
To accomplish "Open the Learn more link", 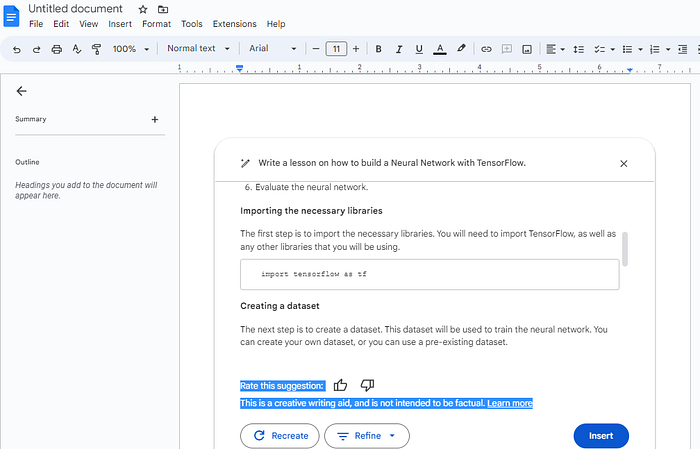I will pyautogui.click(x=510, y=403).
